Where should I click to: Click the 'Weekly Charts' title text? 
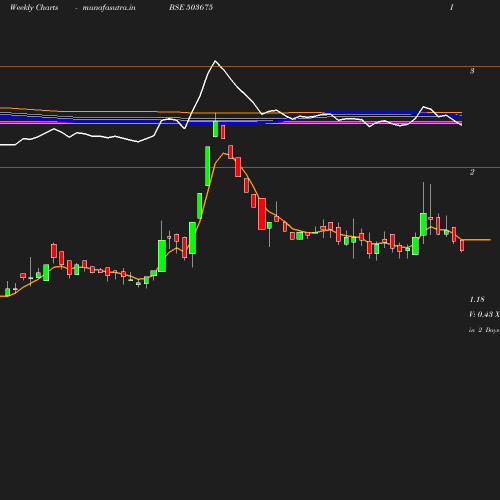pyautogui.click(x=34, y=8)
